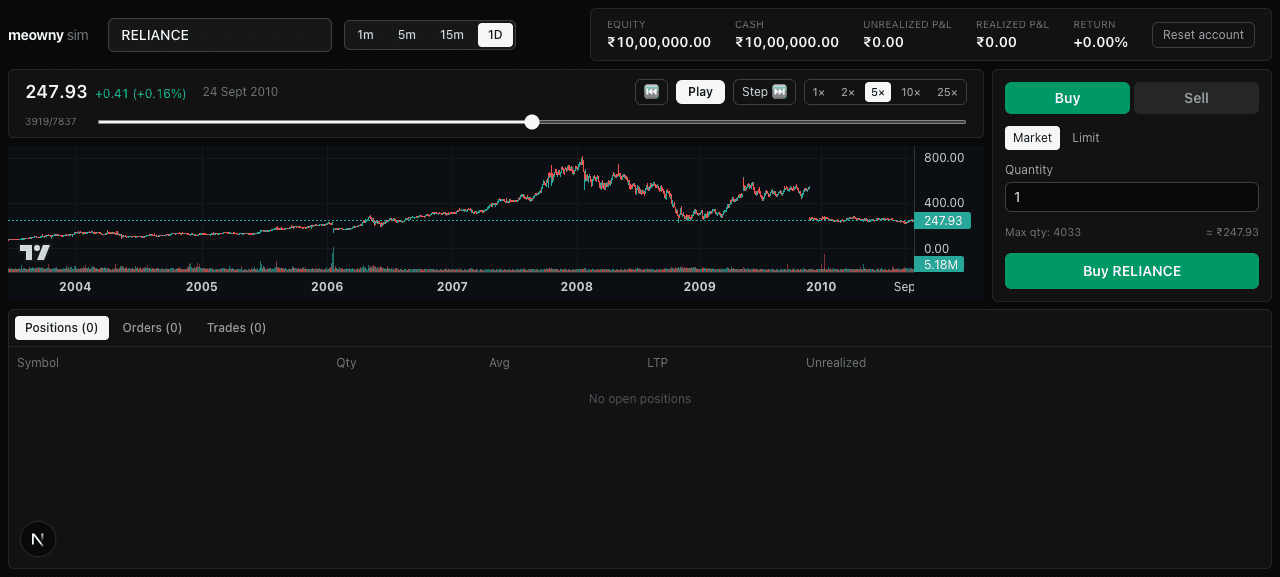Set playback speed to 5×

878,92
